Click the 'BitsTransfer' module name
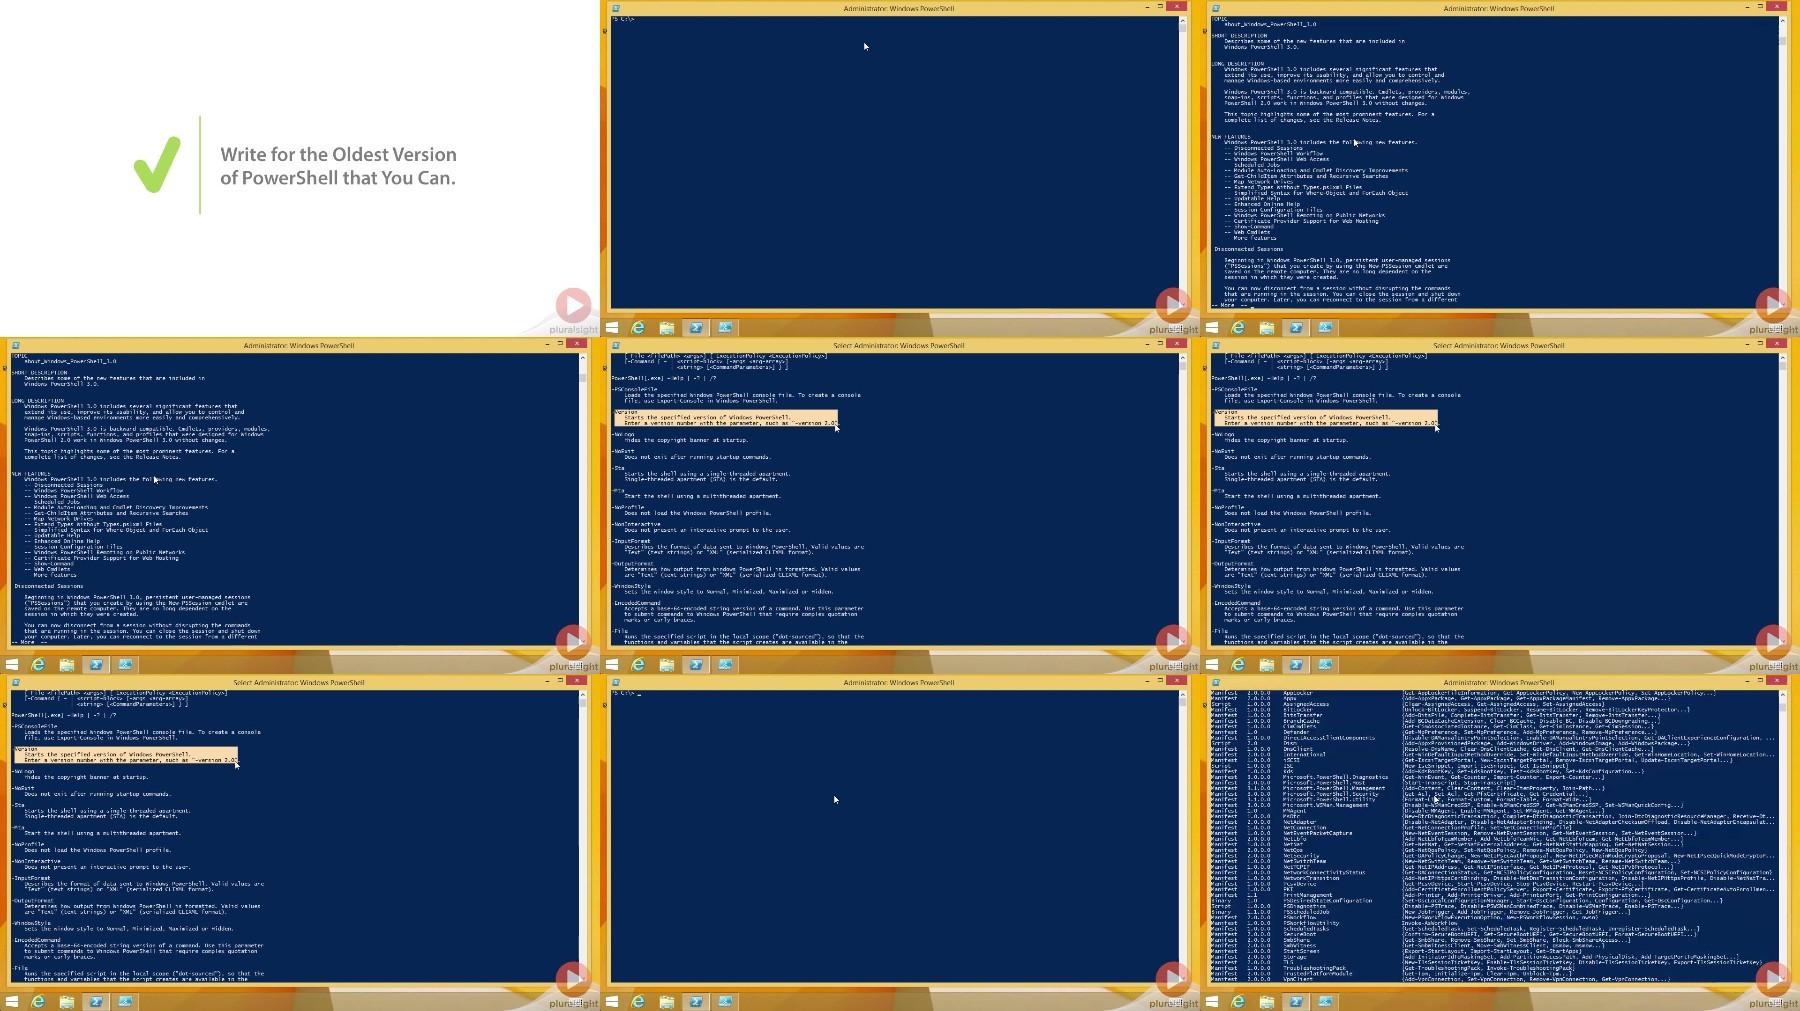This screenshot has height=1011, width=1800. tap(1303, 715)
